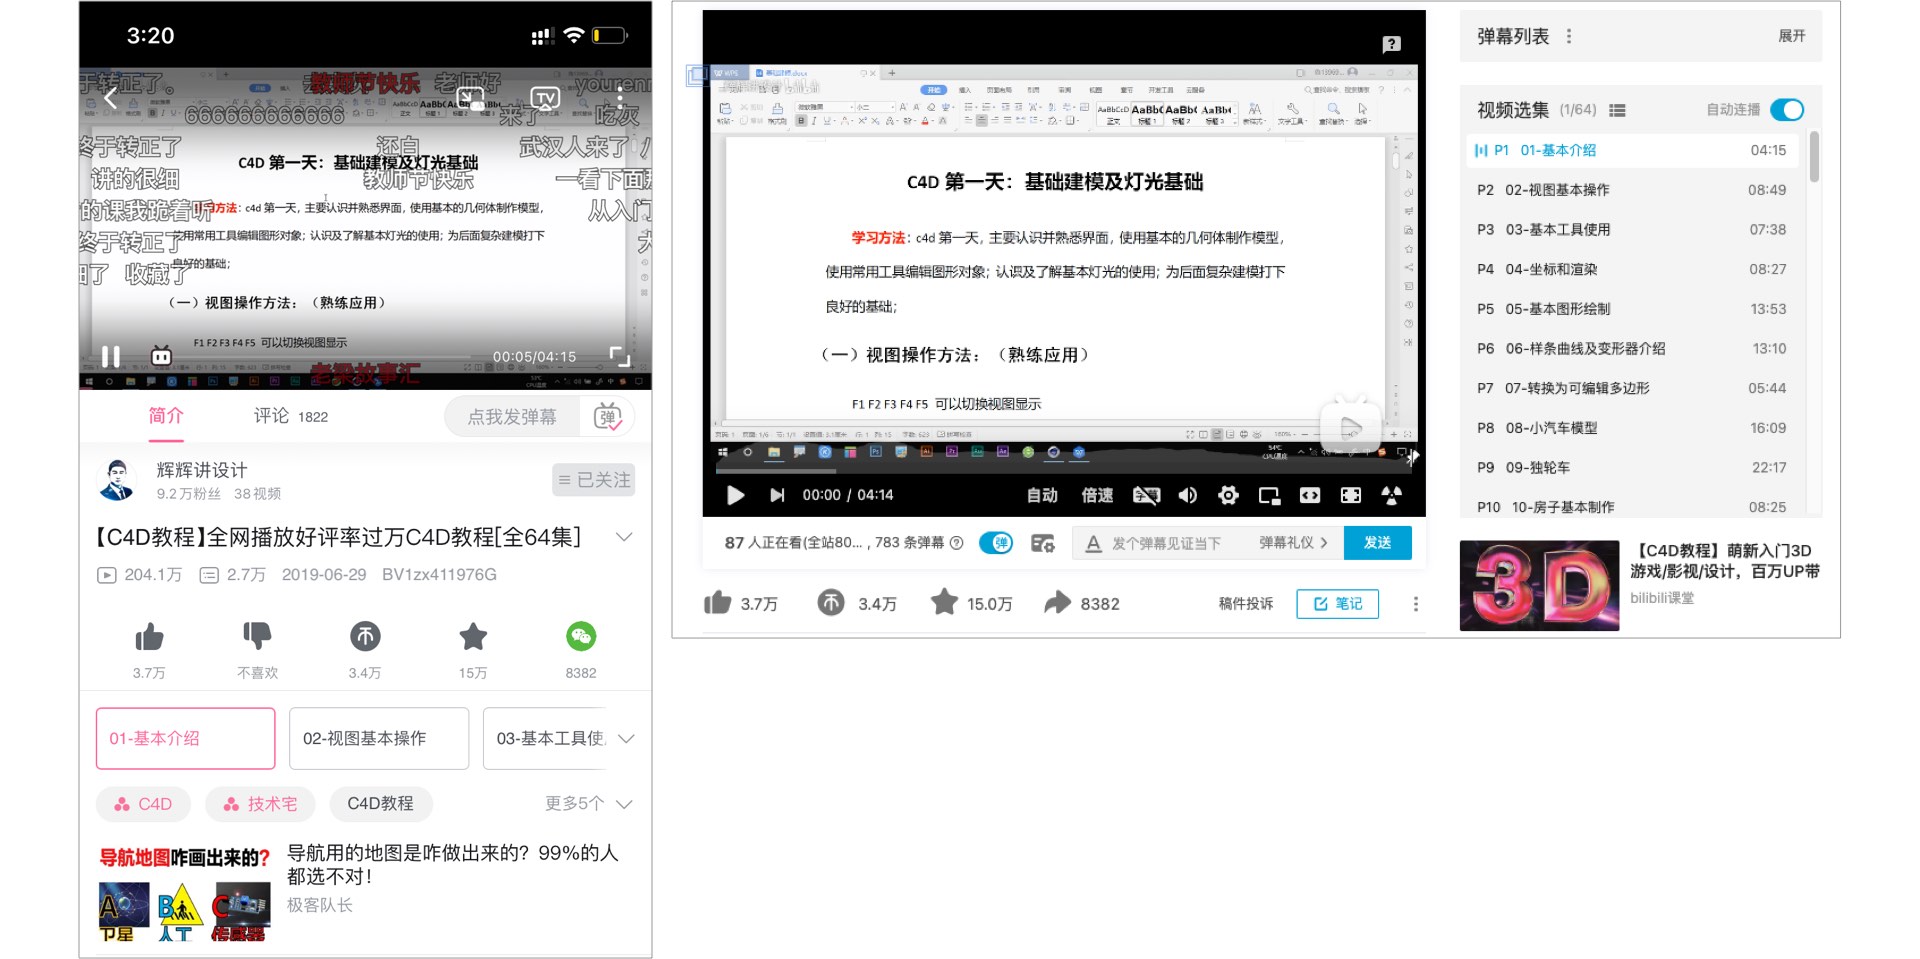The width and height of the screenshot is (1920, 959).
Task: Seek on the desktop player progress bar
Action: pyautogui.click(x=1064, y=471)
